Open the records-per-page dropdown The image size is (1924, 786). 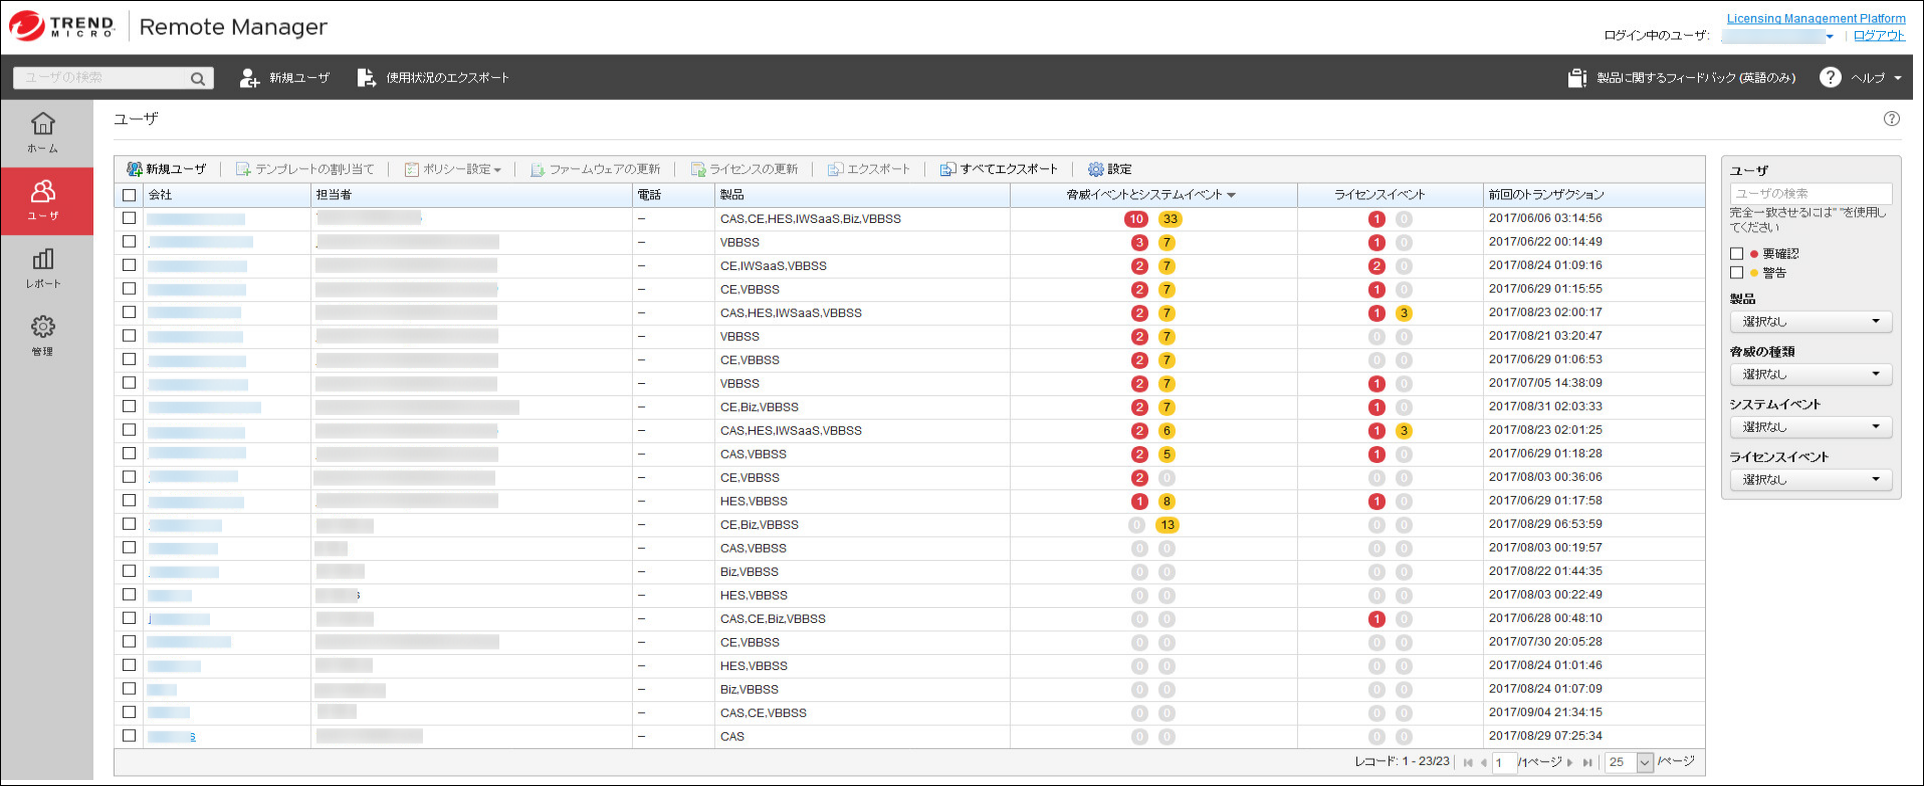1643,762
